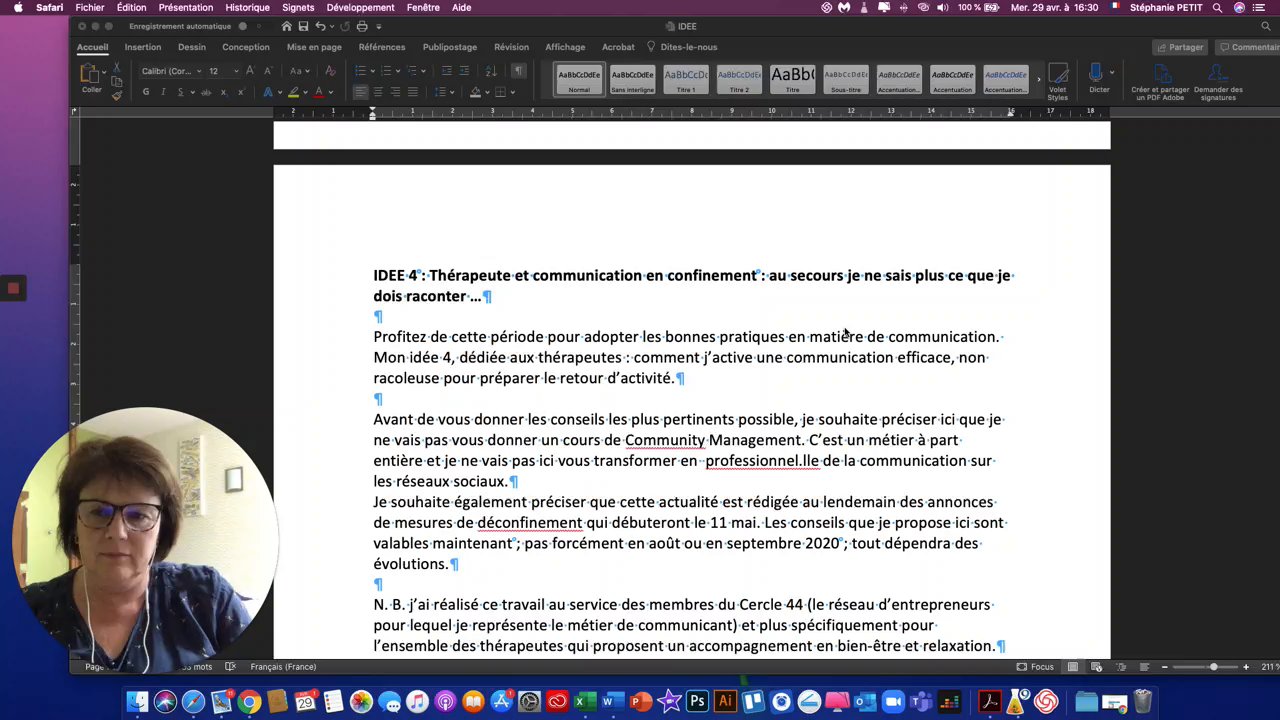Click Demander des signatures

(1218, 82)
